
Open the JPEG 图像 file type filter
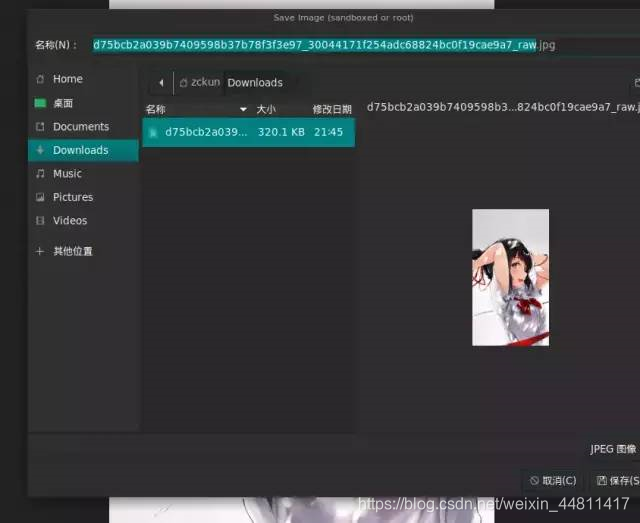[613, 449]
